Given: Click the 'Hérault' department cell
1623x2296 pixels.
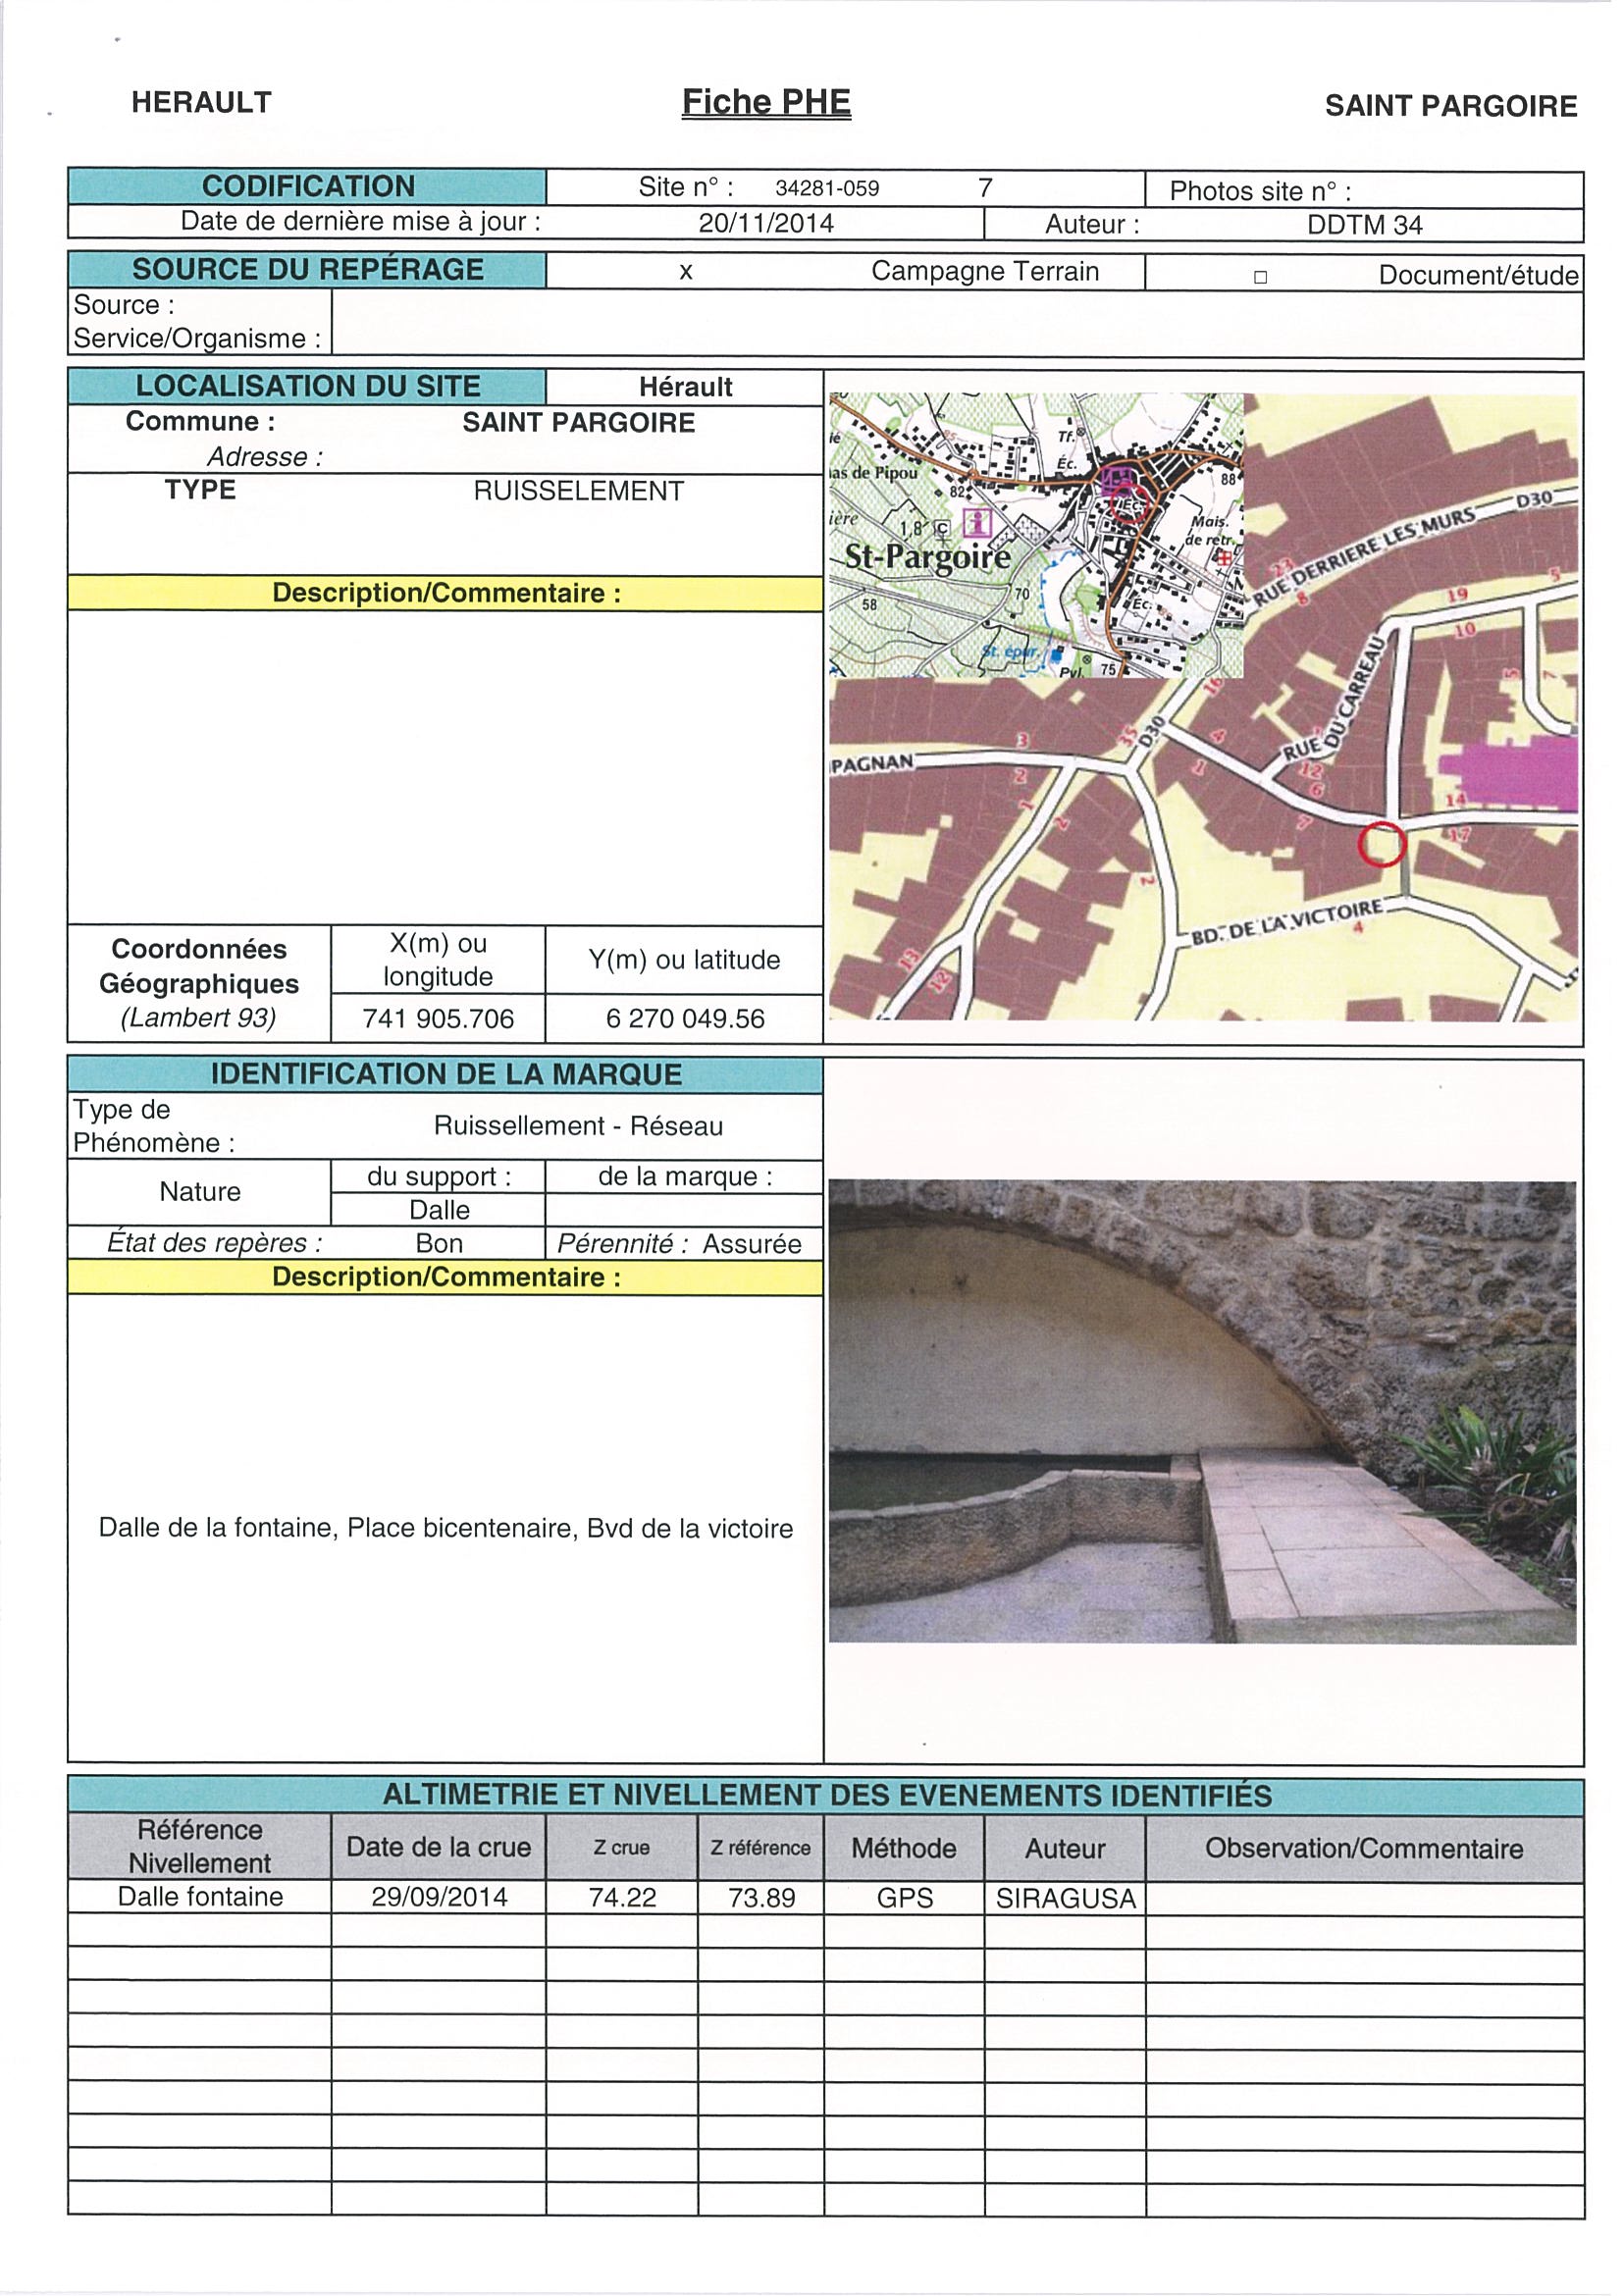Looking at the screenshot, I should (685, 387).
